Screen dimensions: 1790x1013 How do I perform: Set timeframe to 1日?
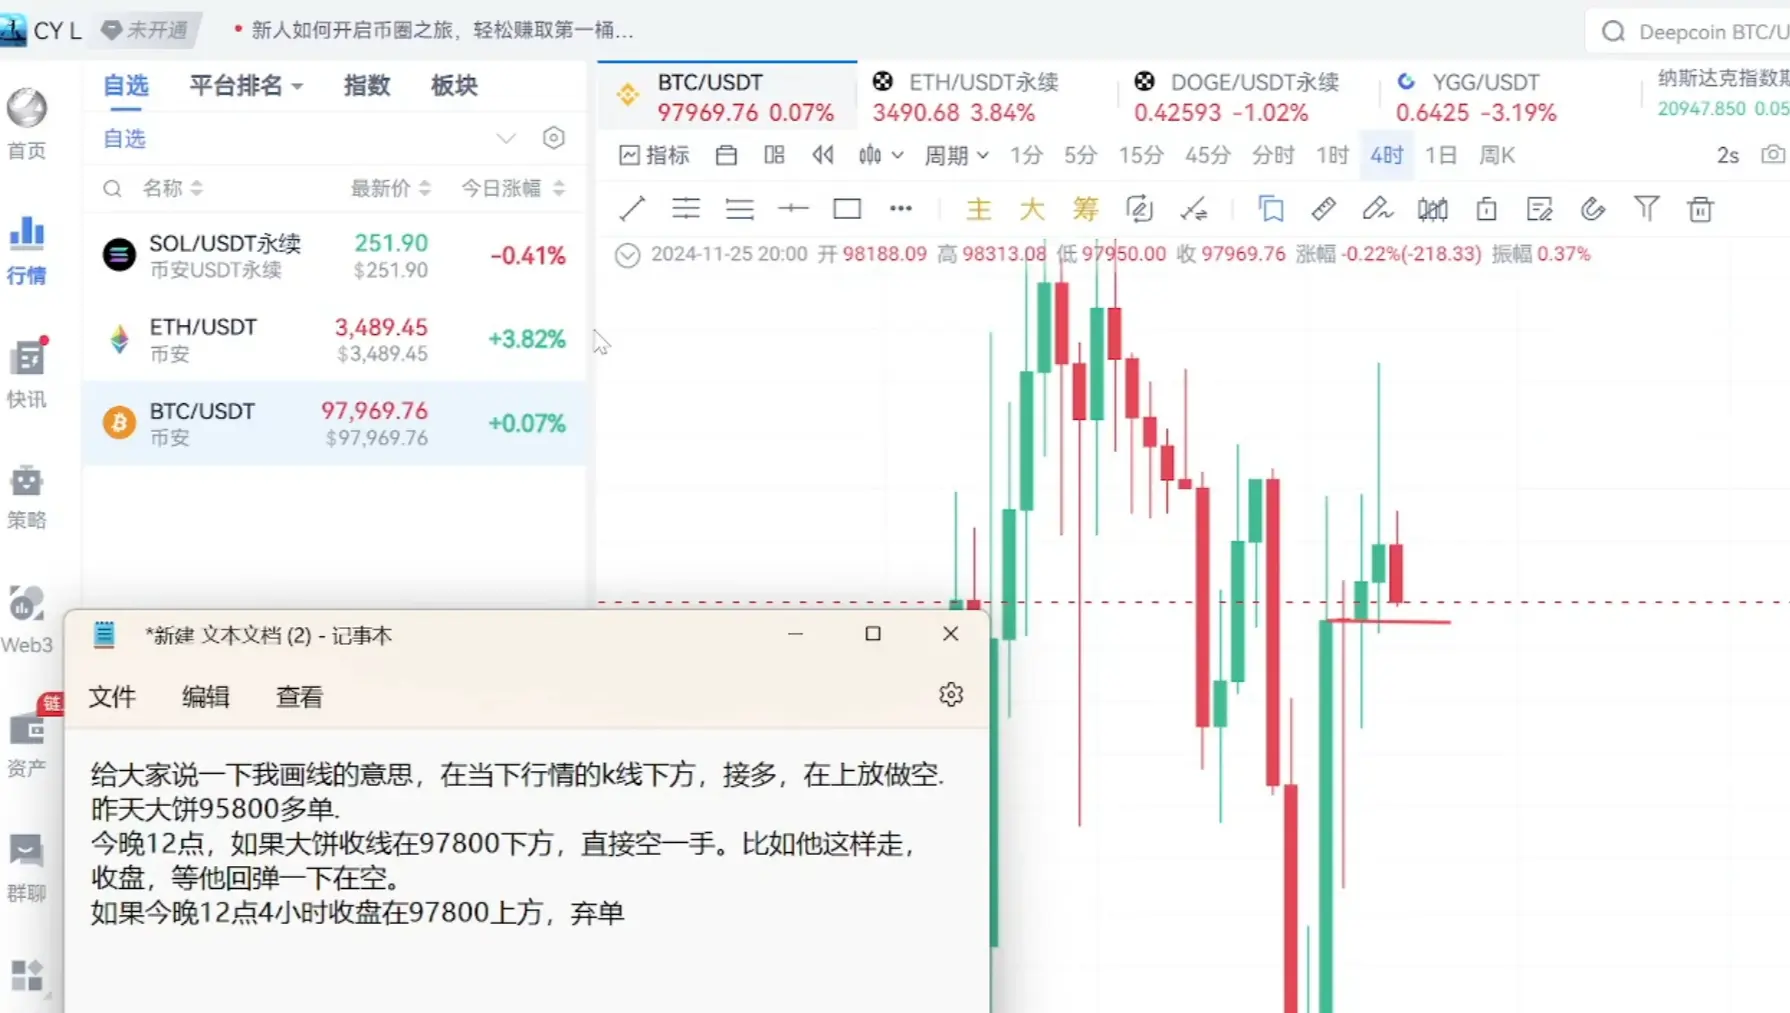1441,155
